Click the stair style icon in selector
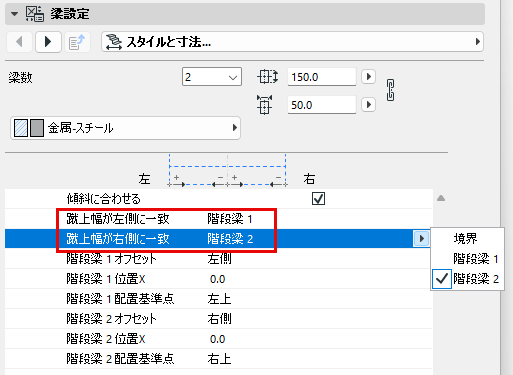513x375 pixels. coord(114,42)
